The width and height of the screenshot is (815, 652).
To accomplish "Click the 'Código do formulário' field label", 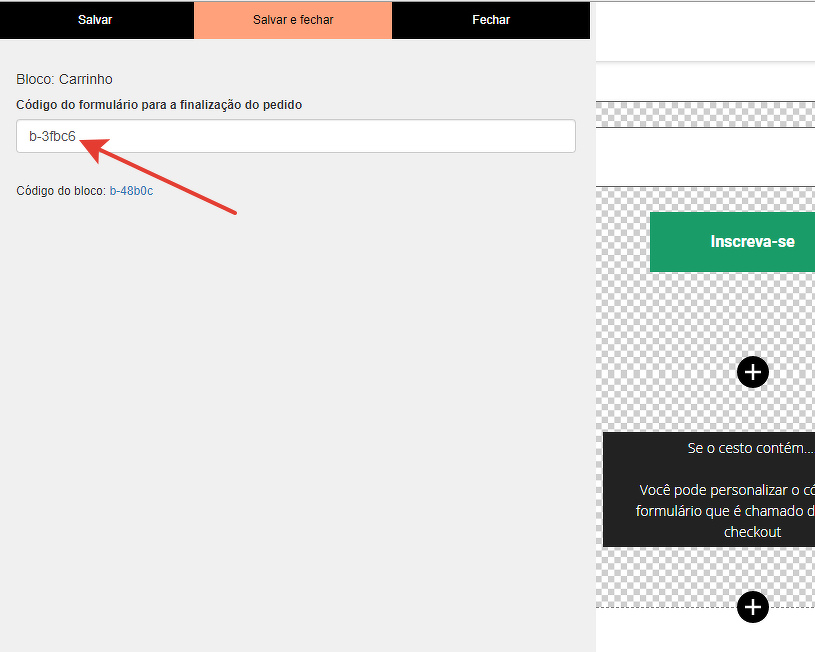I will (159, 105).
